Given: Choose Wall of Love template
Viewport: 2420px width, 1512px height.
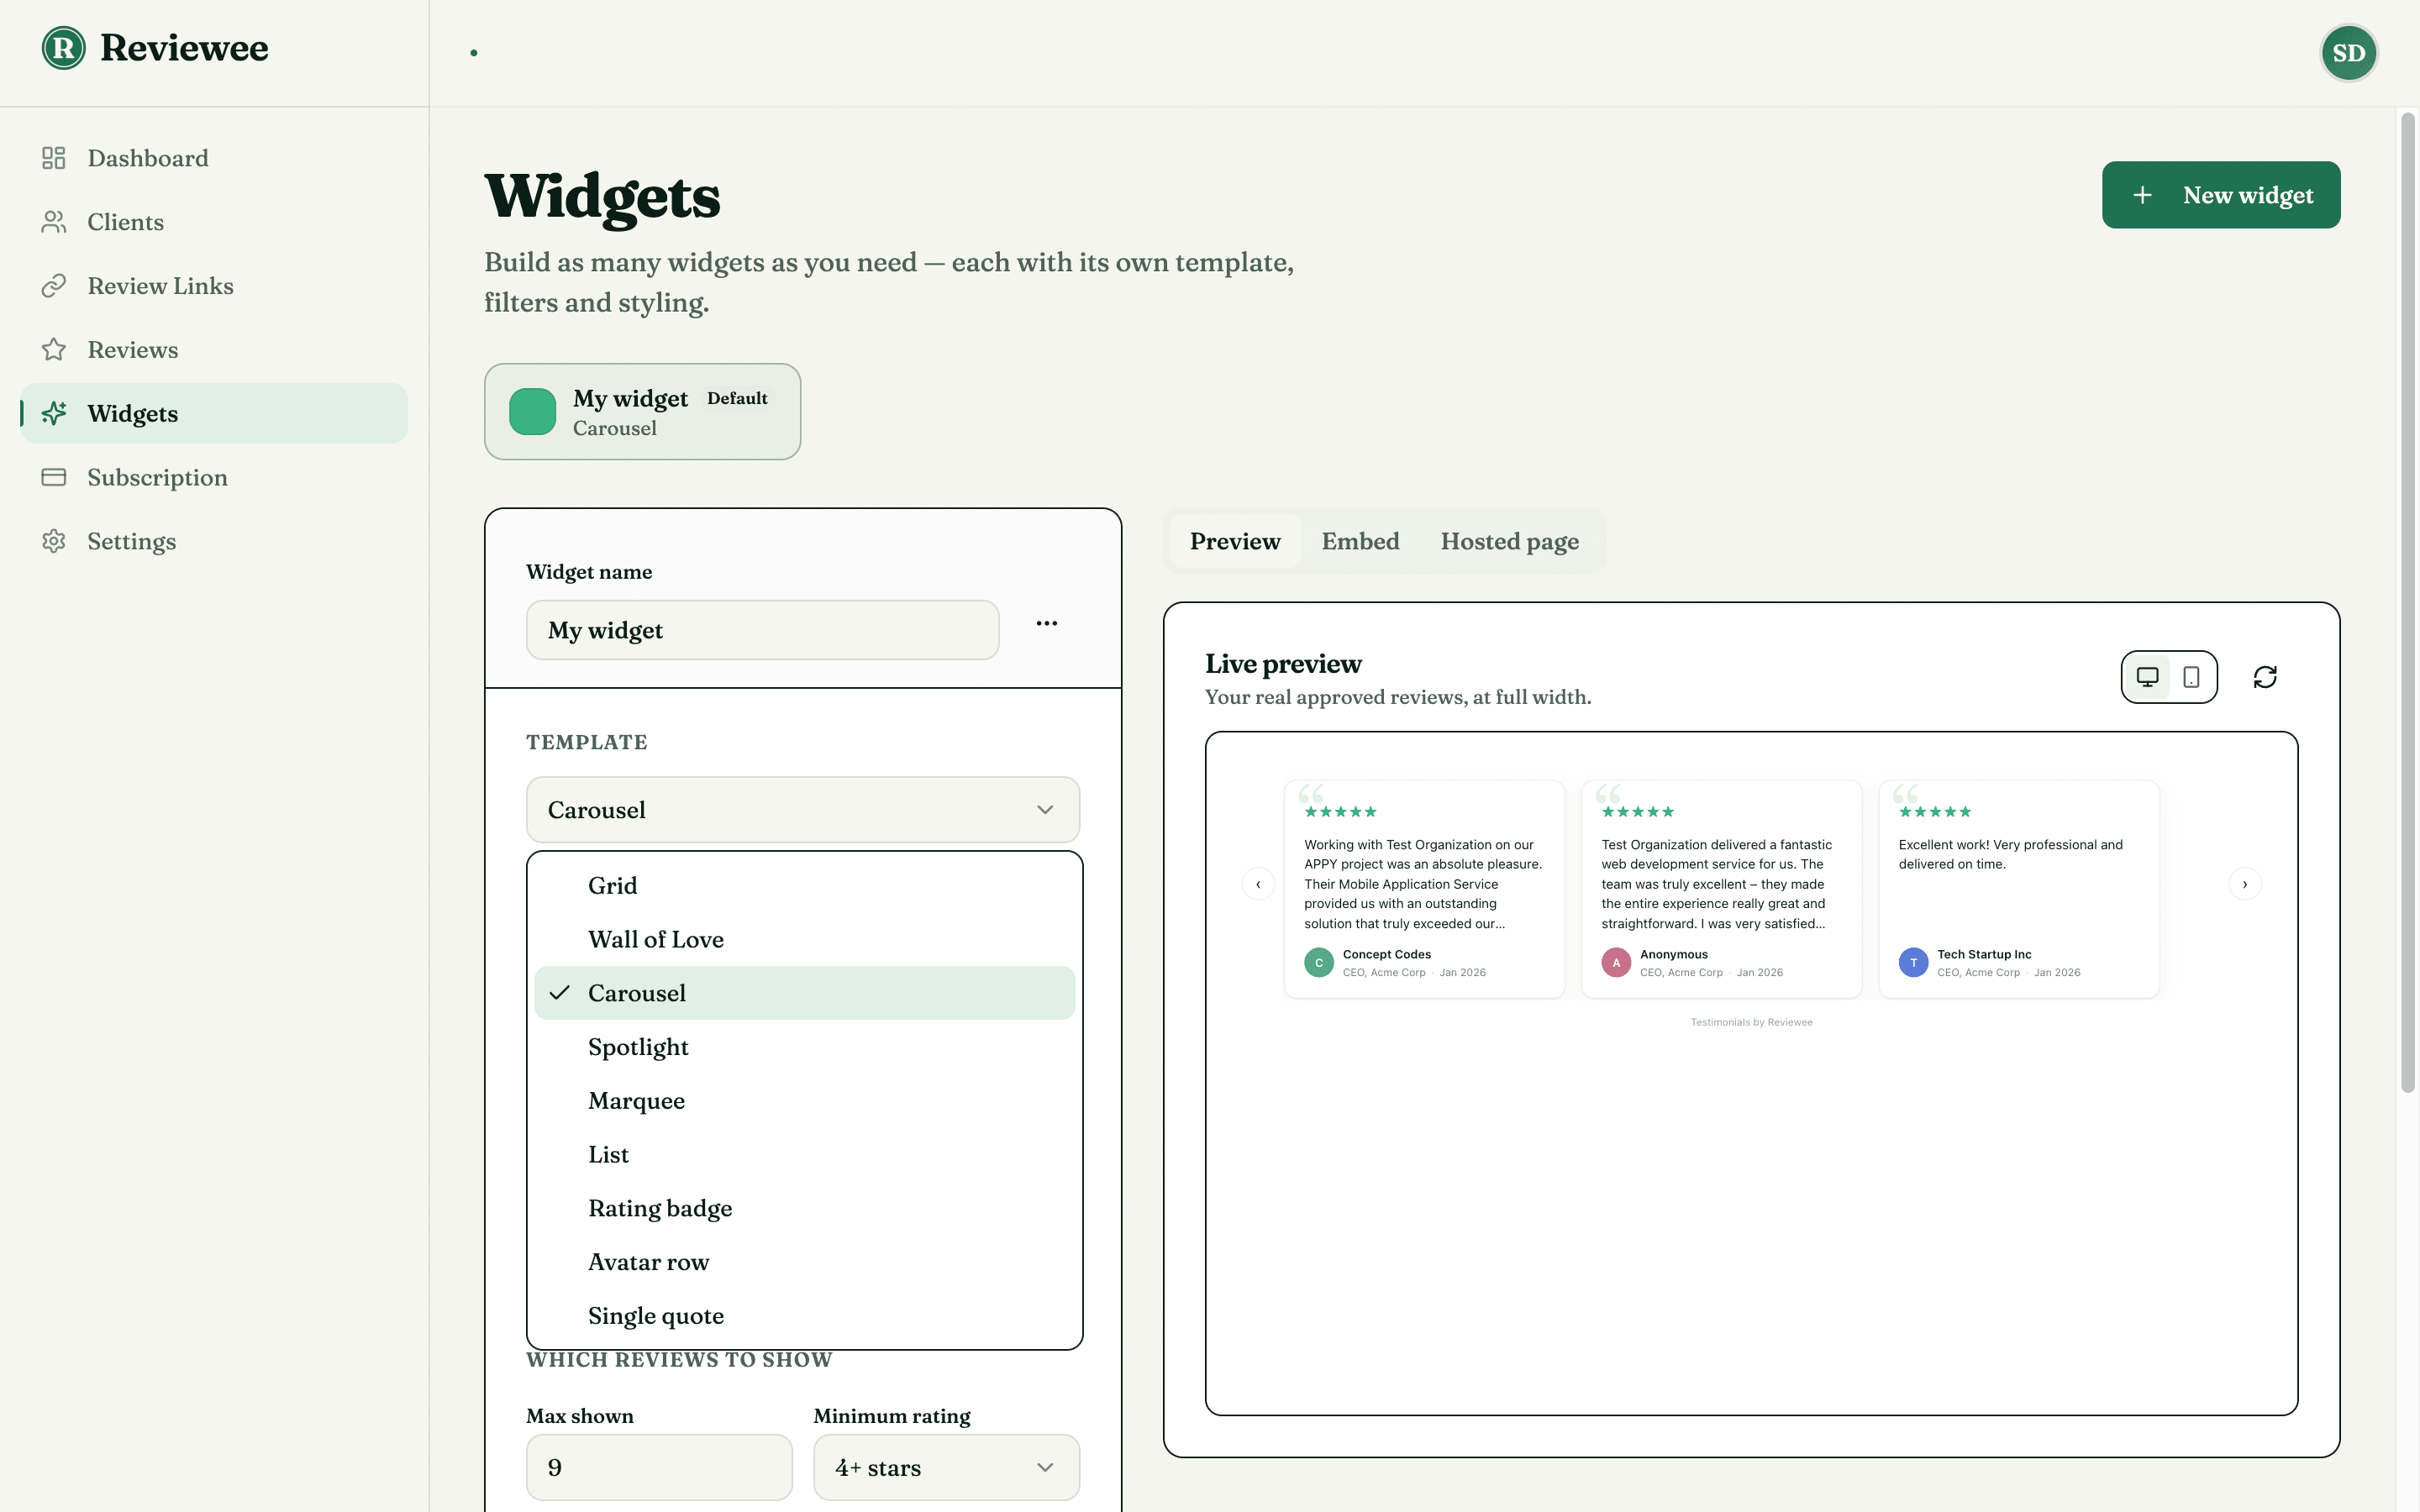Looking at the screenshot, I should [x=805, y=939].
